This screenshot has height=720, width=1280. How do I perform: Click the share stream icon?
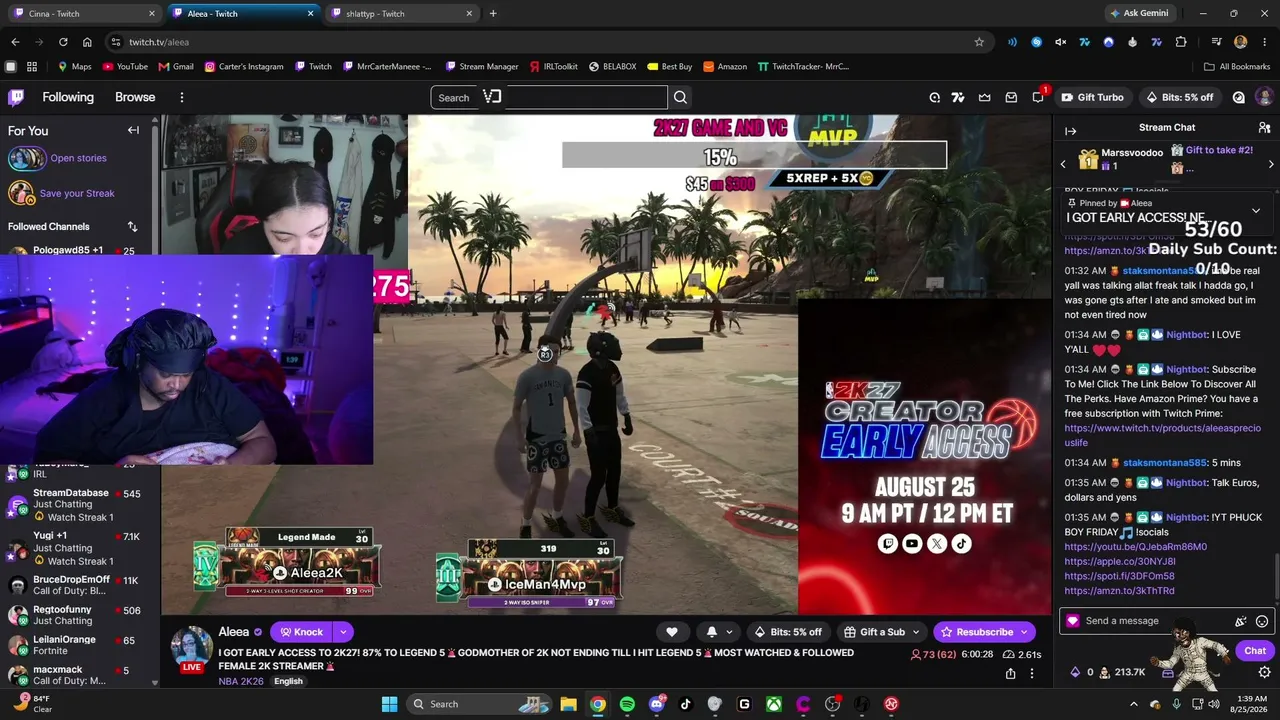[x=1010, y=674]
